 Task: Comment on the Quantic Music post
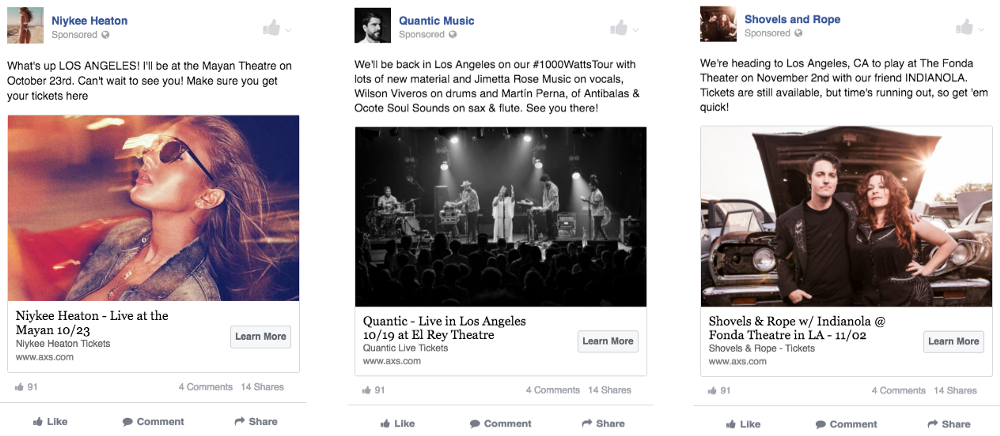(501, 423)
